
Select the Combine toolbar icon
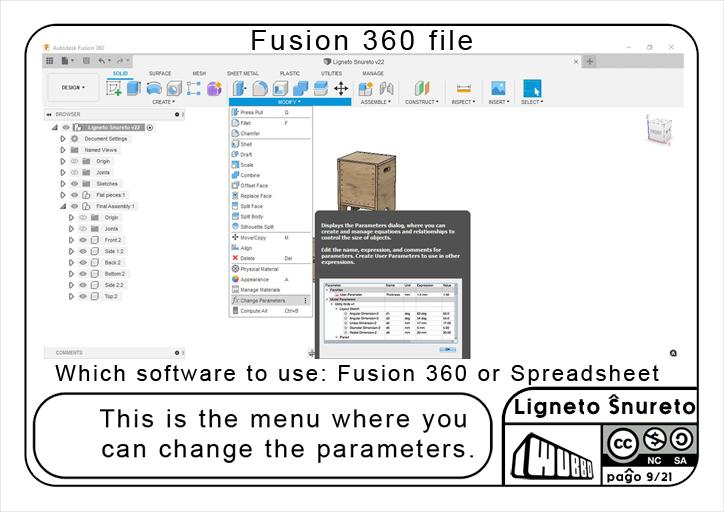pyautogui.click(x=301, y=88)
